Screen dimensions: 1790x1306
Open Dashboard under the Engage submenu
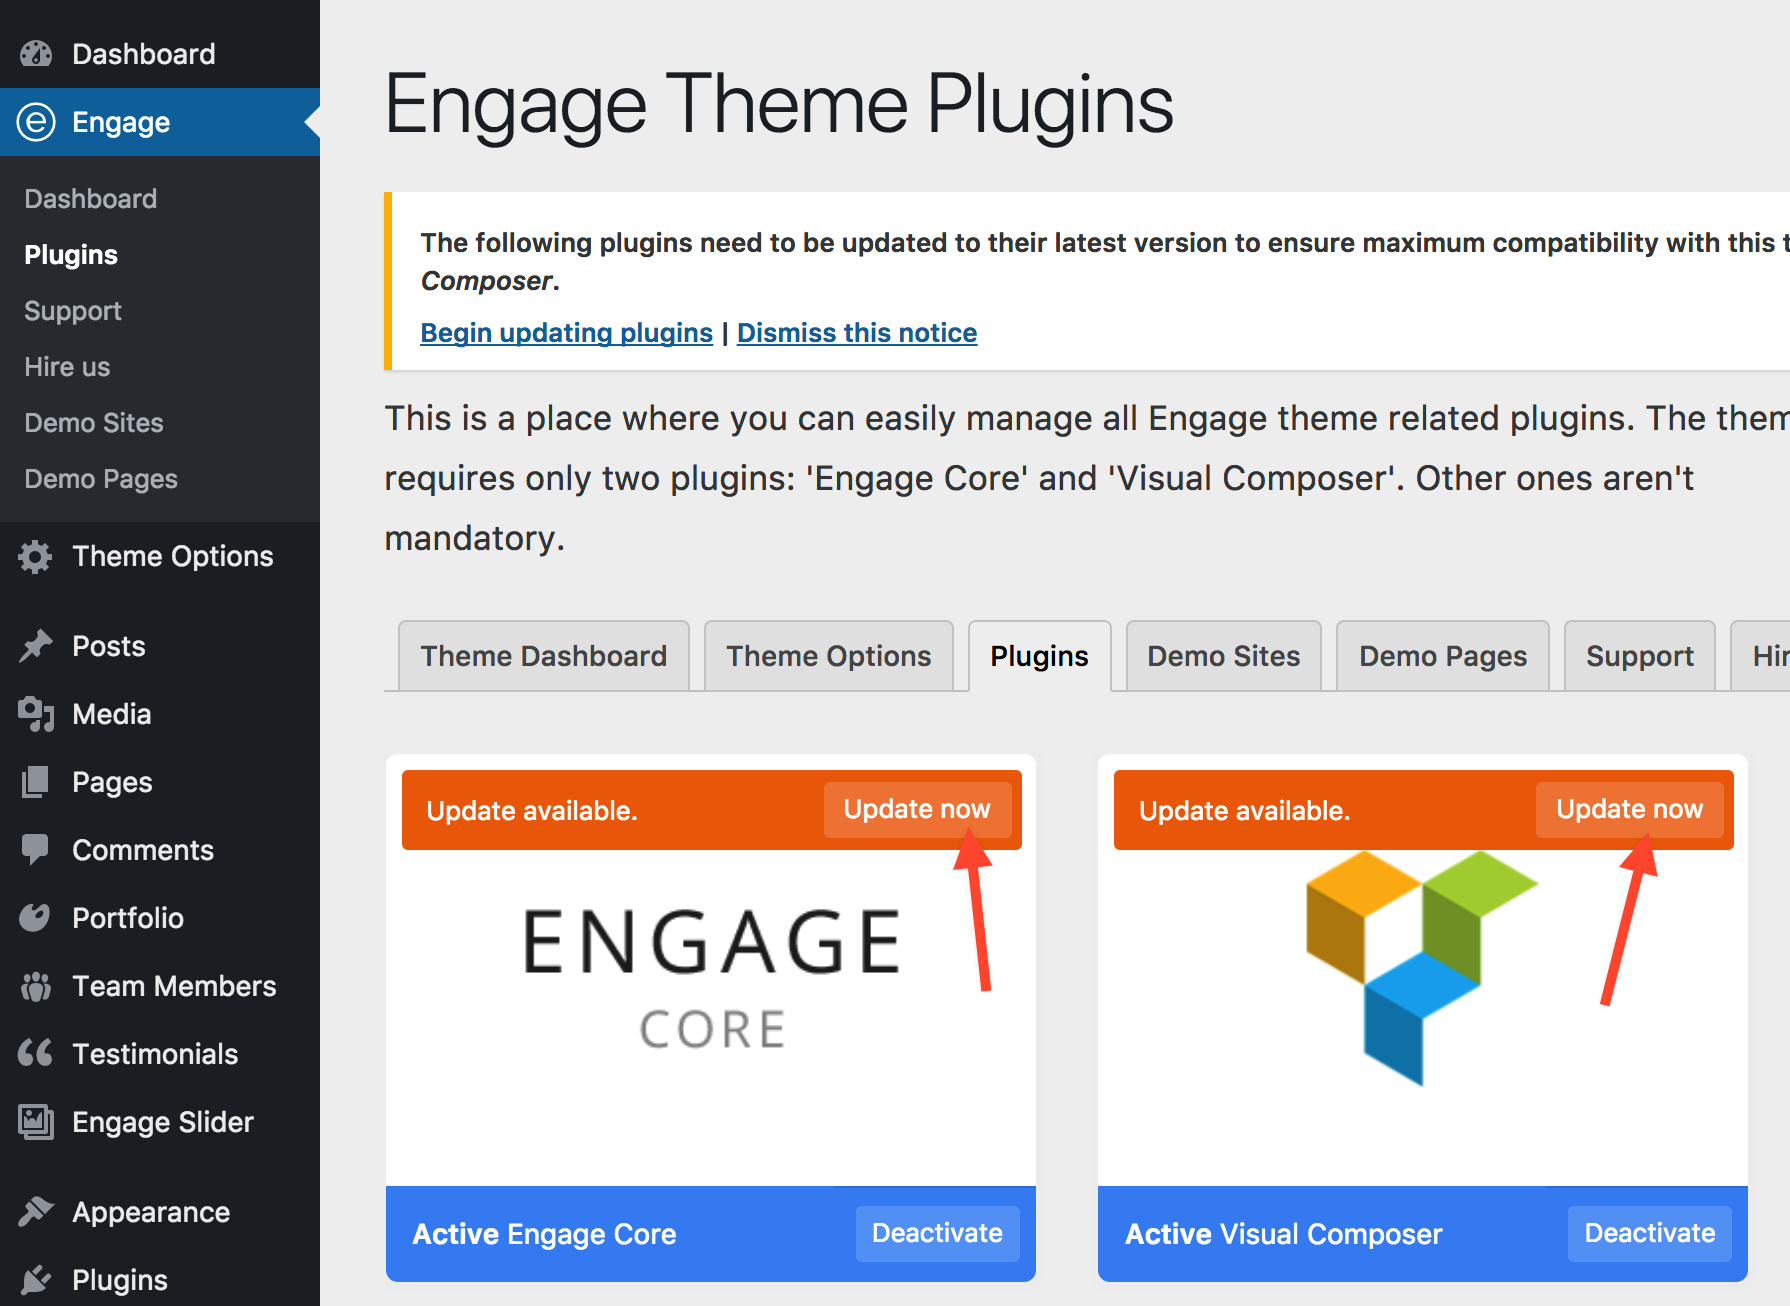91,199
